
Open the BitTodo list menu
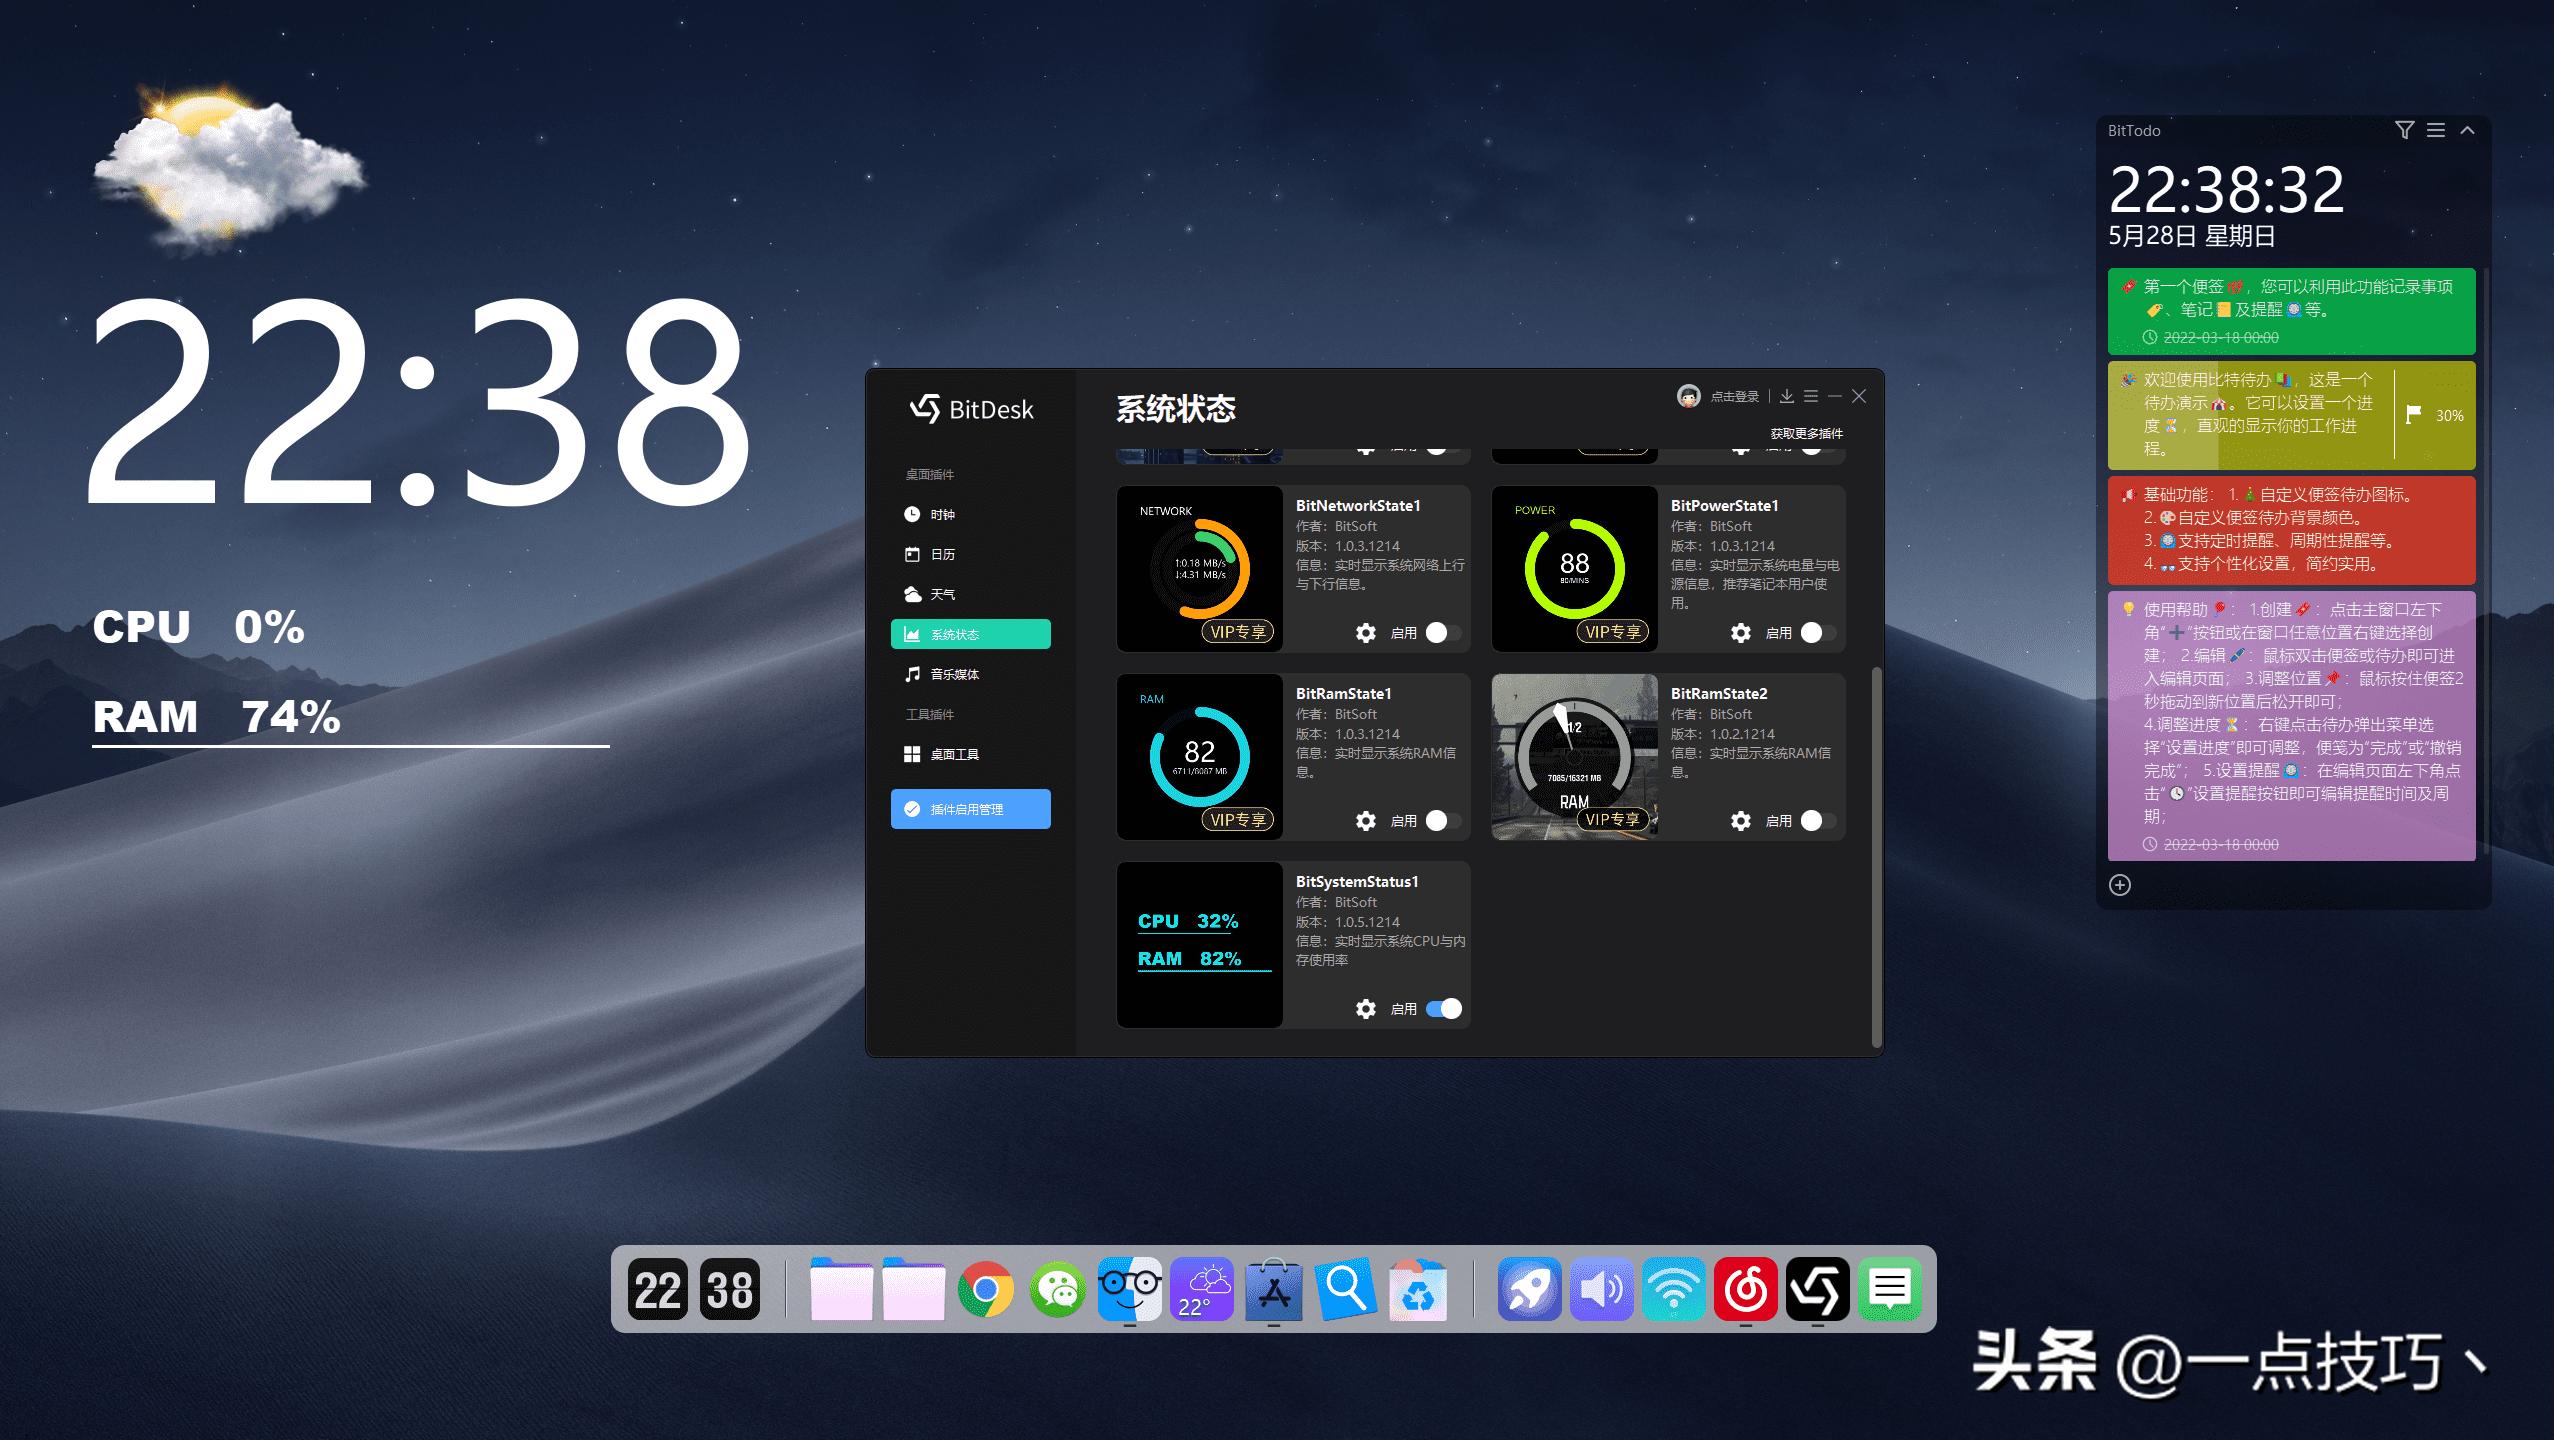pyautogui.click(x=2435, y=130)
